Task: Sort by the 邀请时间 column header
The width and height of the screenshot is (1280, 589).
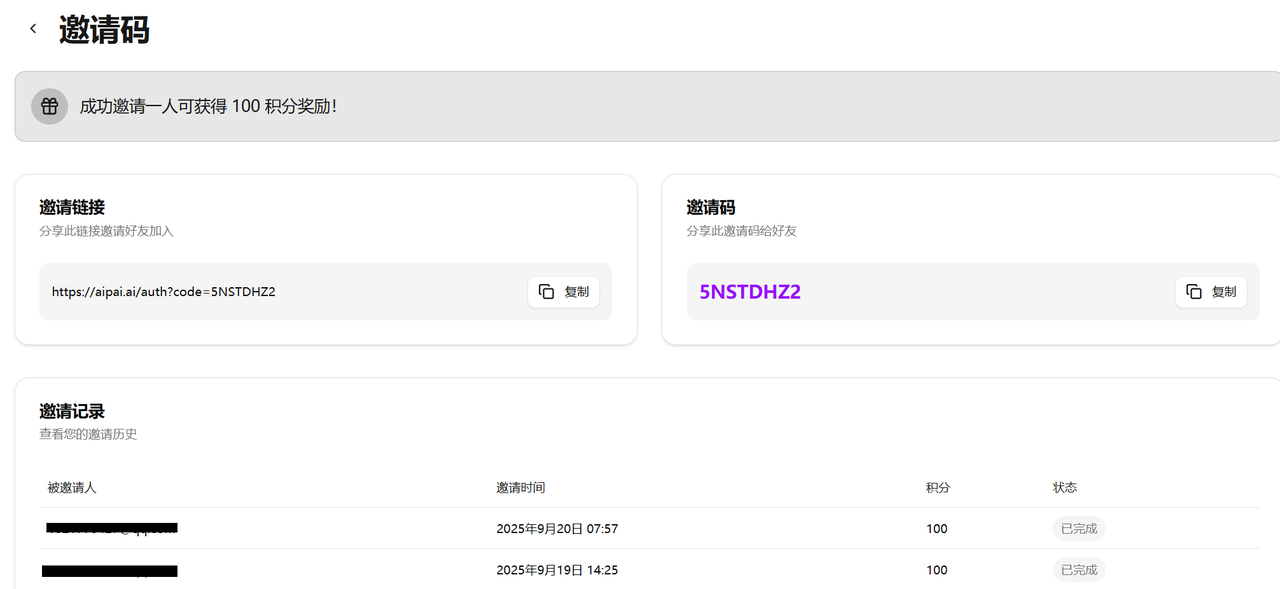Action: (521, 487)
